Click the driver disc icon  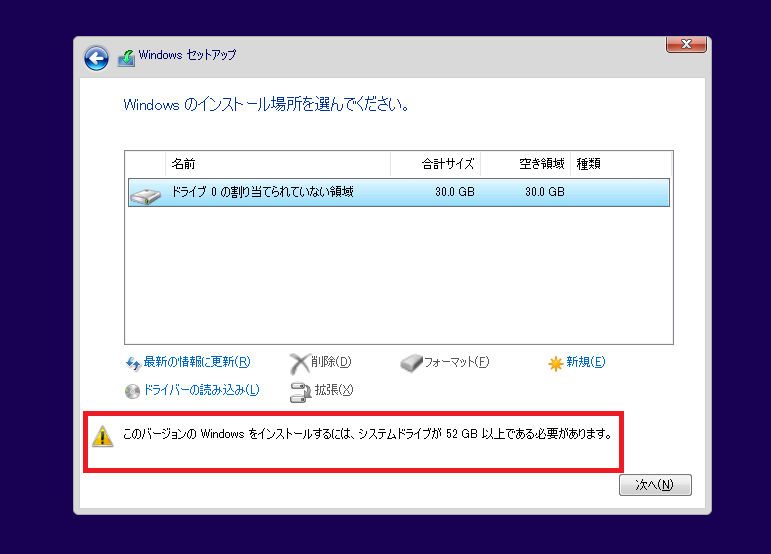tap(132, 391)
